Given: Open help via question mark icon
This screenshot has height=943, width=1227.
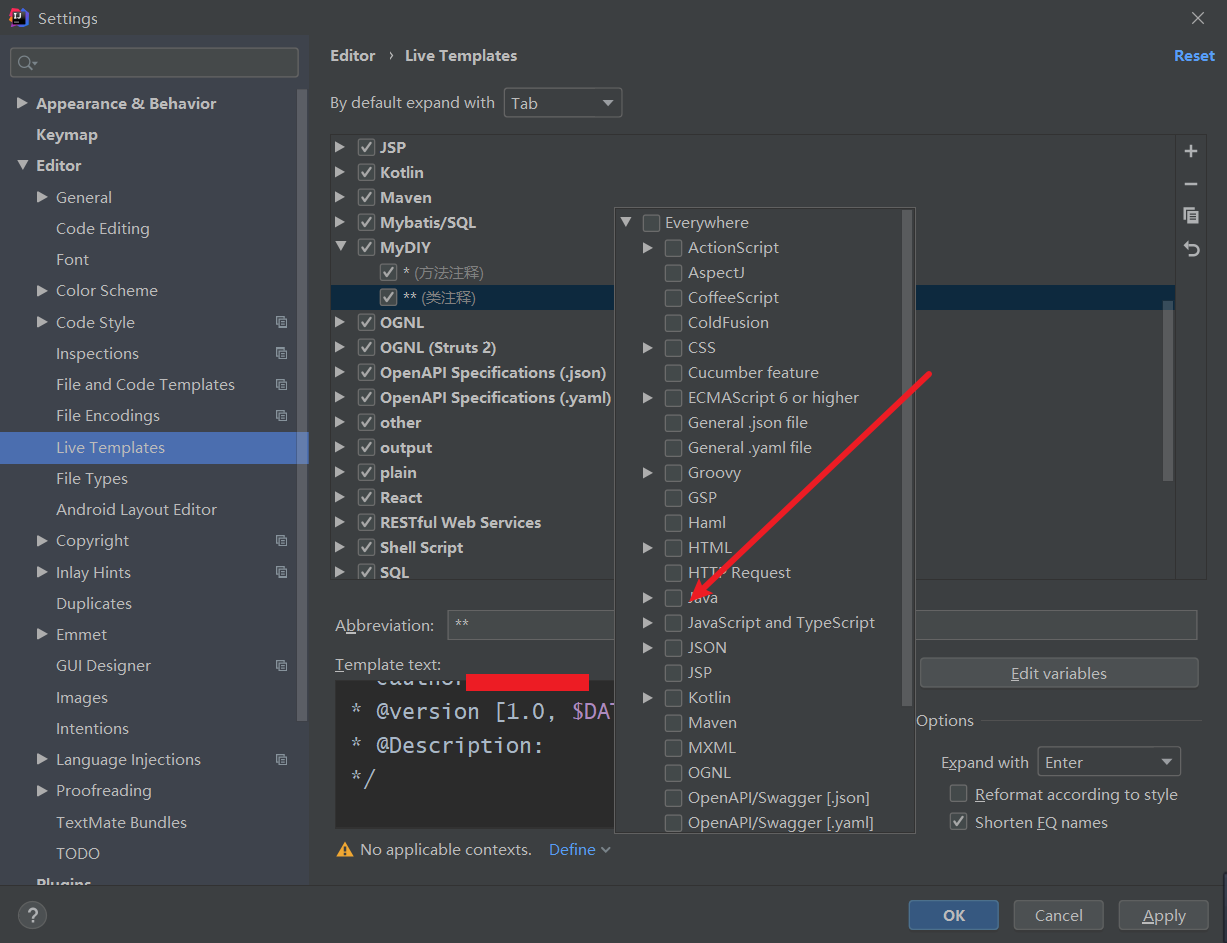Looking at the screenshot, I should (32, 914).
